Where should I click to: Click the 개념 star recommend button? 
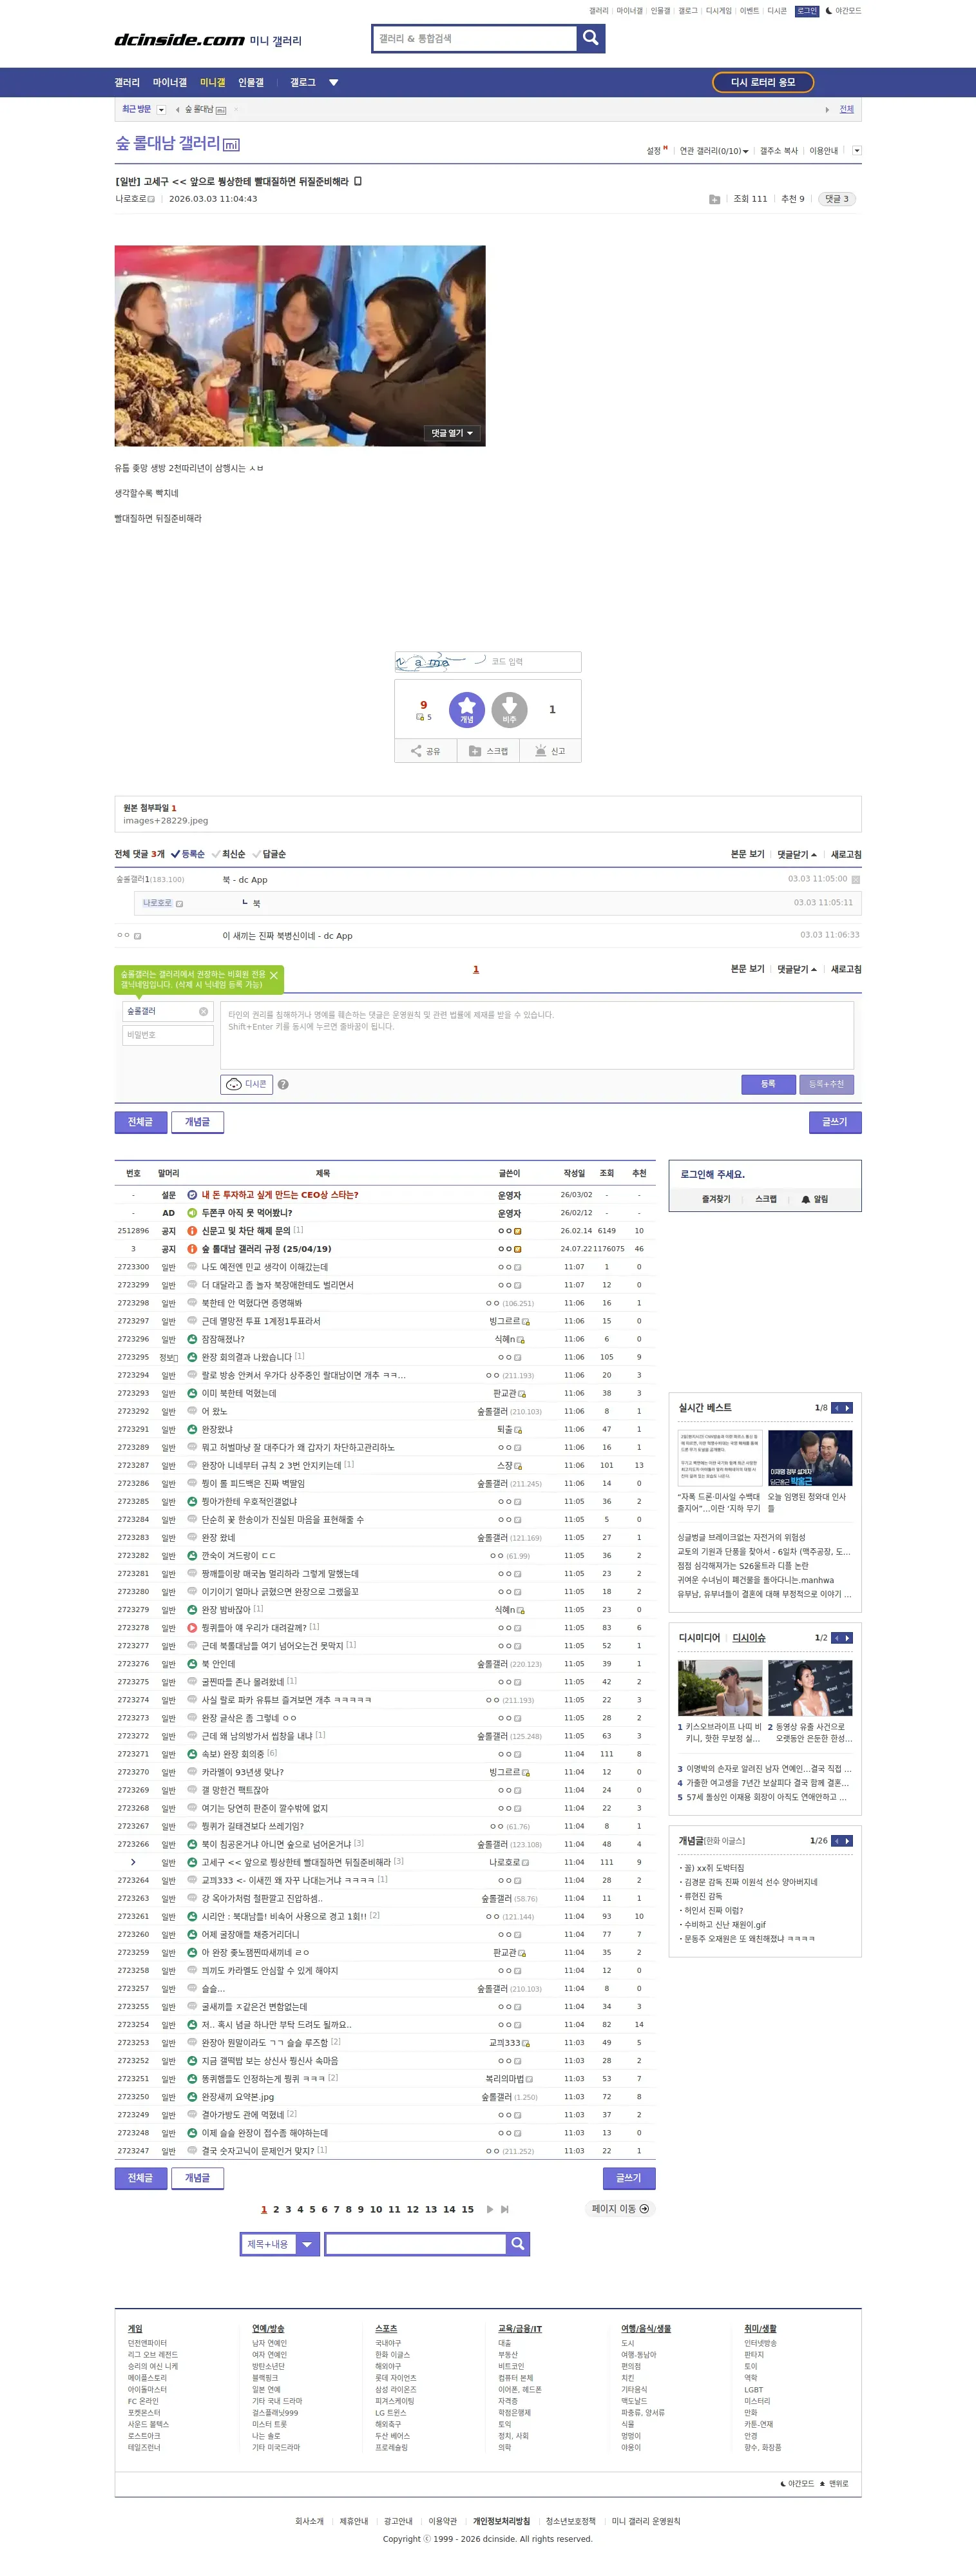pyautogui.click(x=466, y=710)
